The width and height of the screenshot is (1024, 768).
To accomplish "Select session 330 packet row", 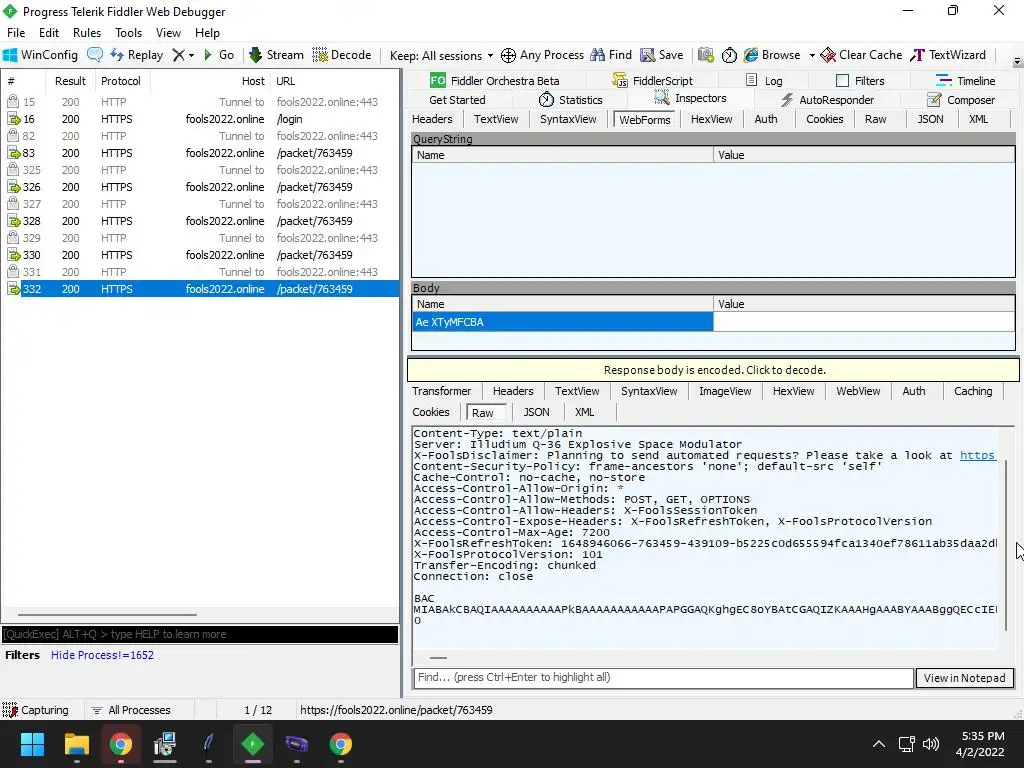I will click(x=200, y=255).
